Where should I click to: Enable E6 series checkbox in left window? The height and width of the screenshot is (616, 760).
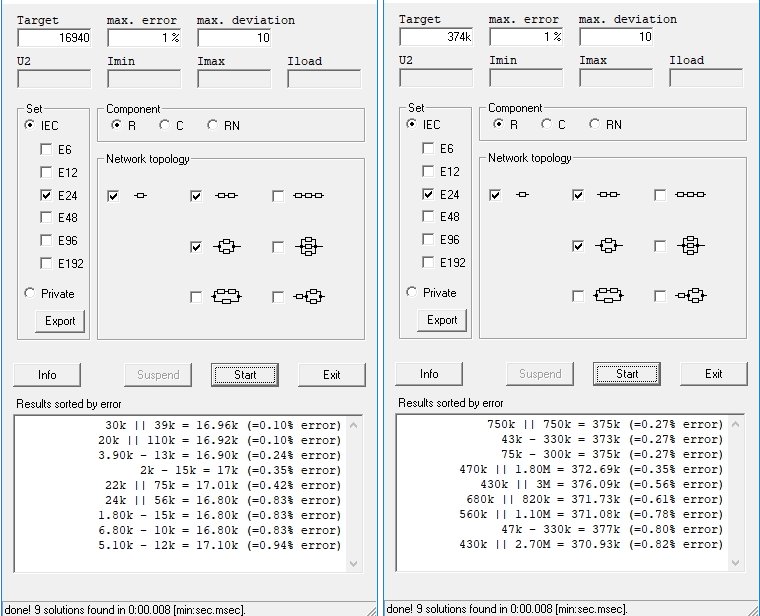[46, 149]
